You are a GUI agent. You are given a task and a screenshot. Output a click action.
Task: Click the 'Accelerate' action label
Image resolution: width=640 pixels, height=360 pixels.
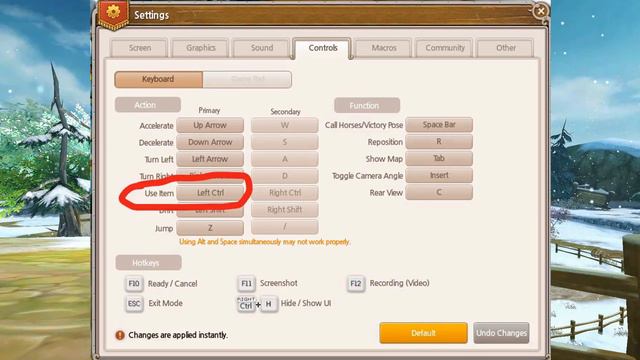pos(156,126)
